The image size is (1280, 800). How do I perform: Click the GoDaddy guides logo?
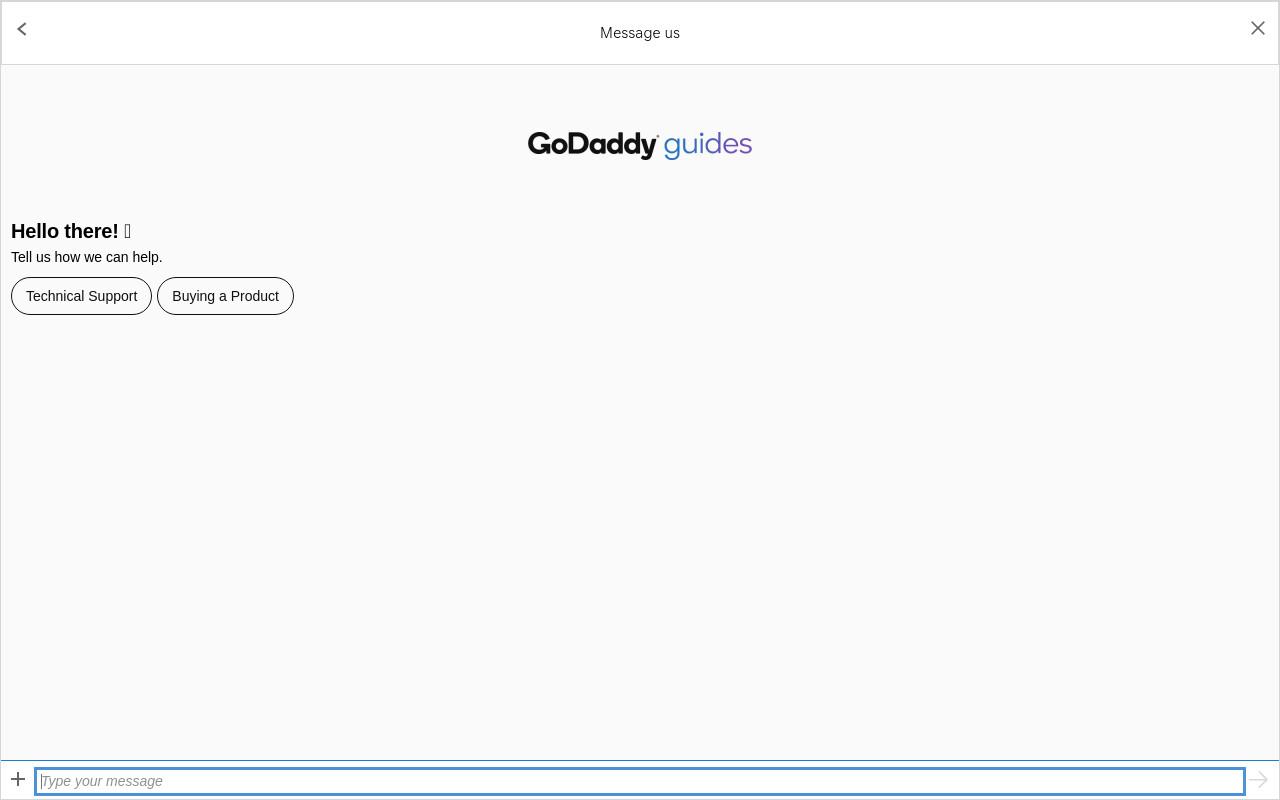pos(640,145)
